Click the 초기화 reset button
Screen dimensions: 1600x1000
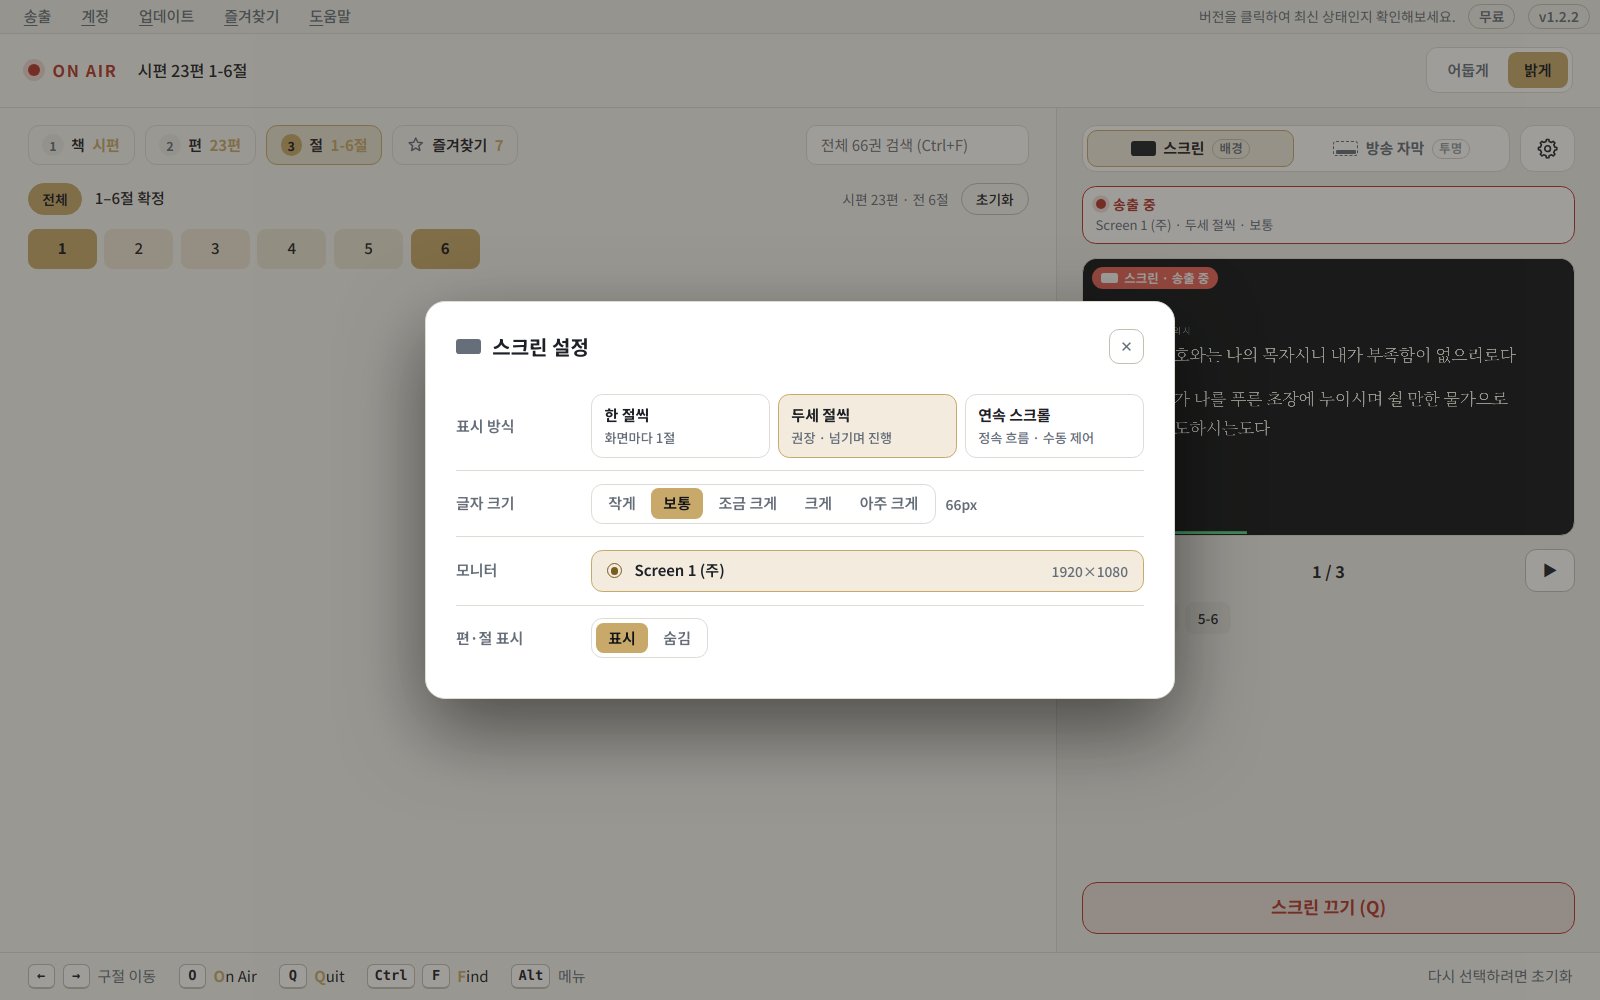tap(995, 199)
